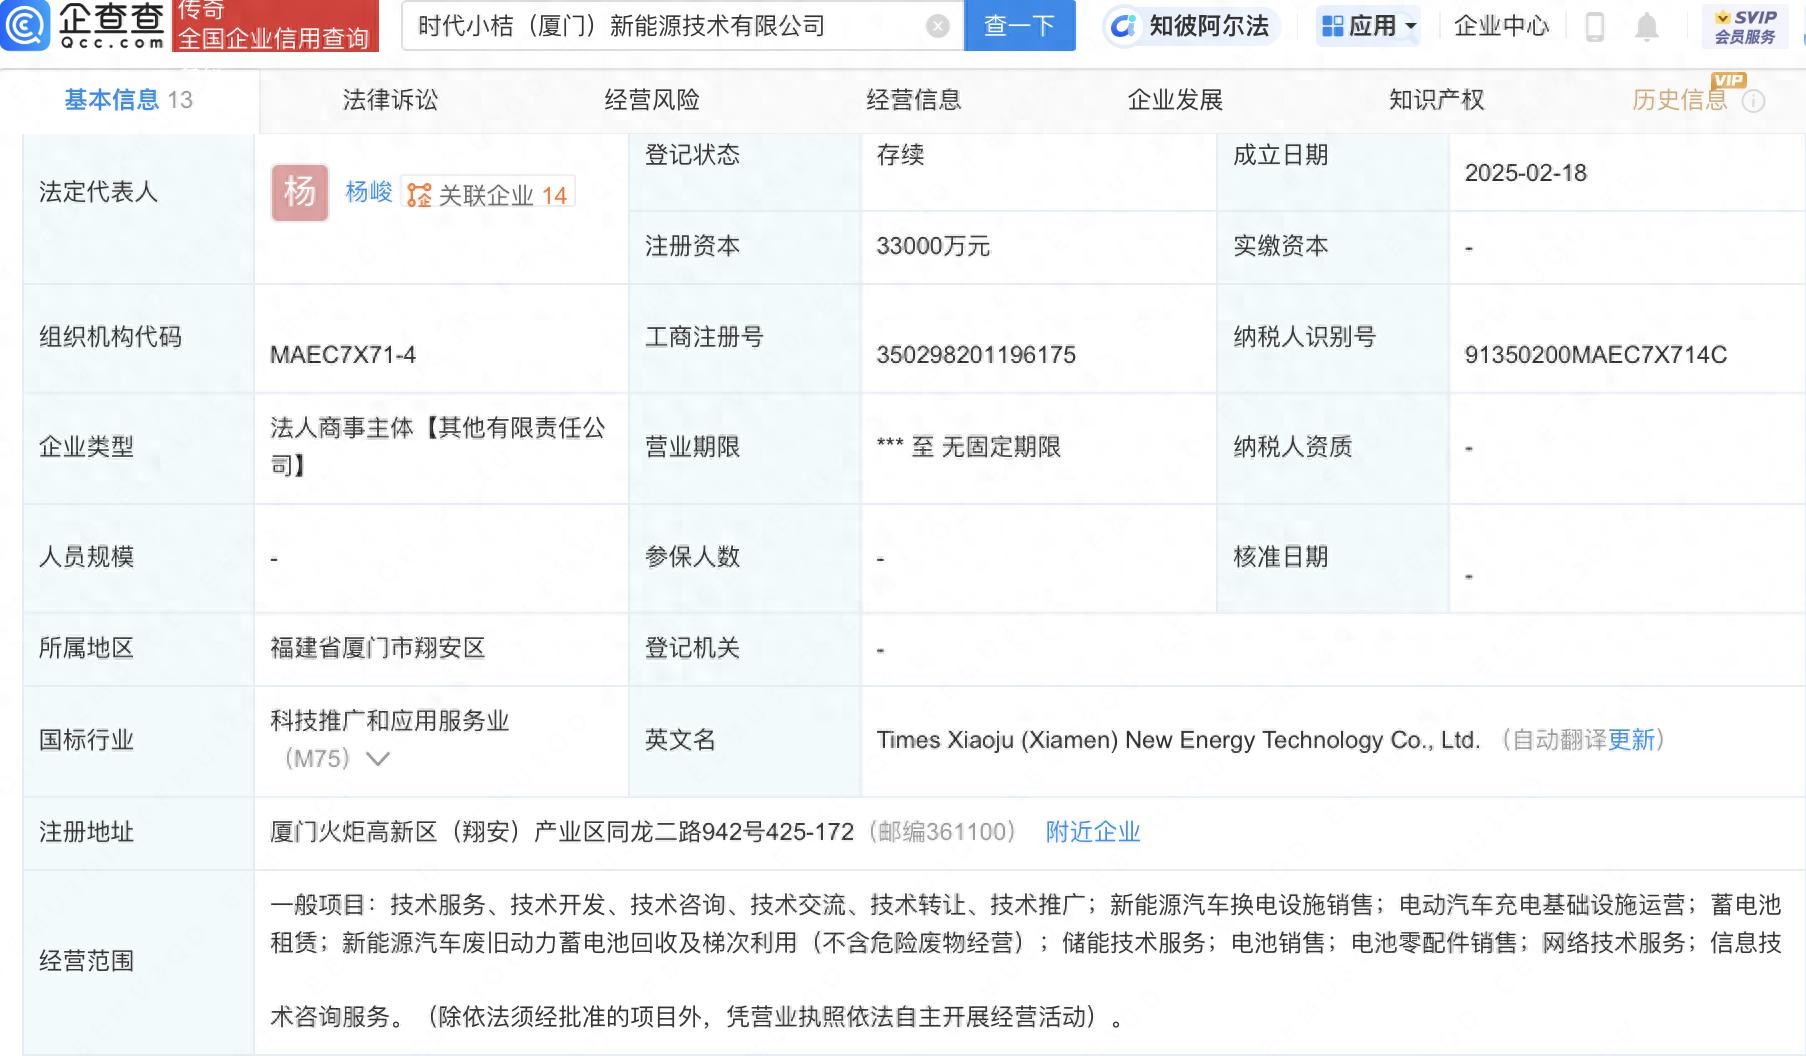Viewport: 1806px width, 1056px height.
Task: Open the notifications bell icon
Action: 1646,27
